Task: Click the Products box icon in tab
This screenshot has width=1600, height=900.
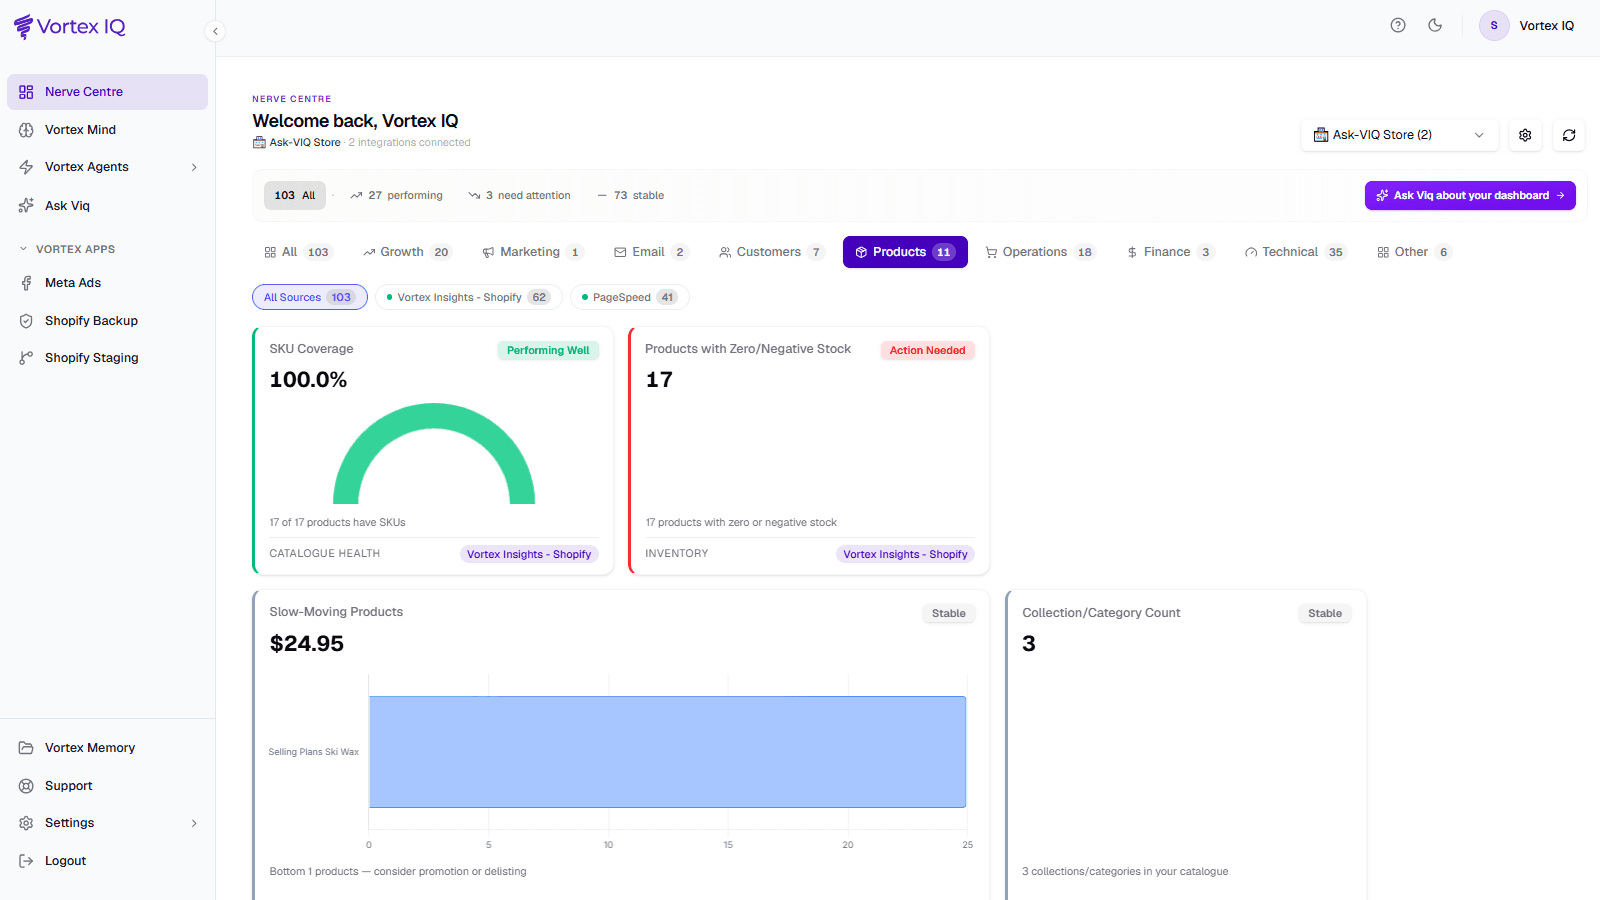Action: (x=861, y=252)
